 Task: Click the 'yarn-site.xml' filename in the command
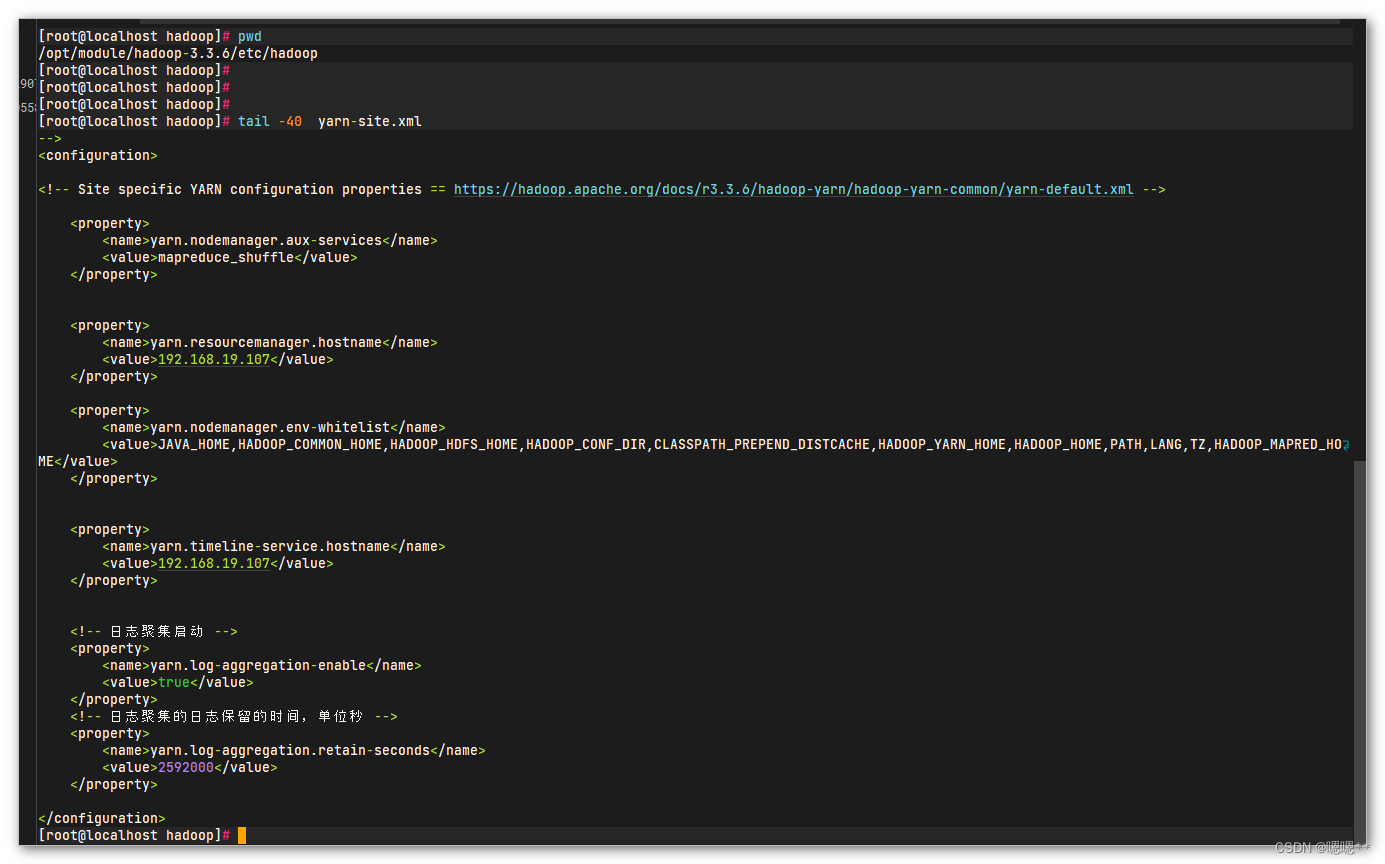pos(370,121)
